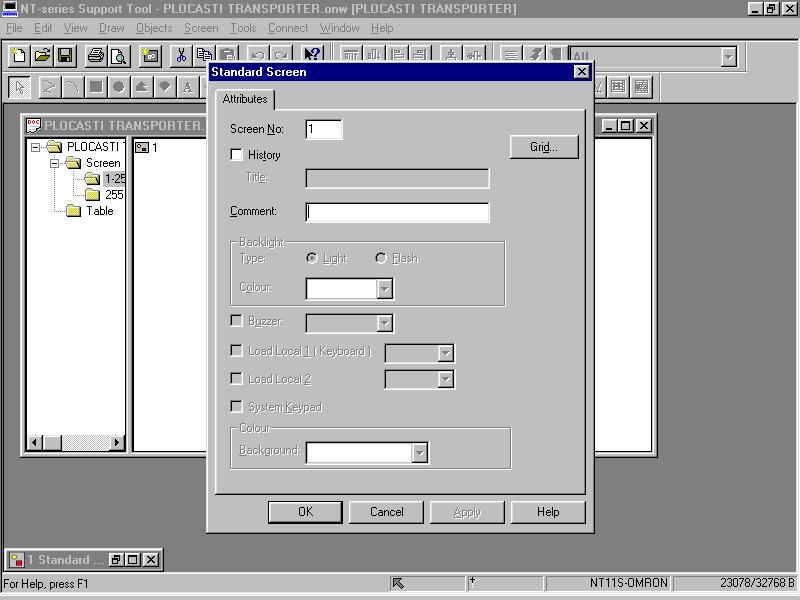Select the Circle drawing tool
This screenshot has width=800, height=600.
[118, 87]
